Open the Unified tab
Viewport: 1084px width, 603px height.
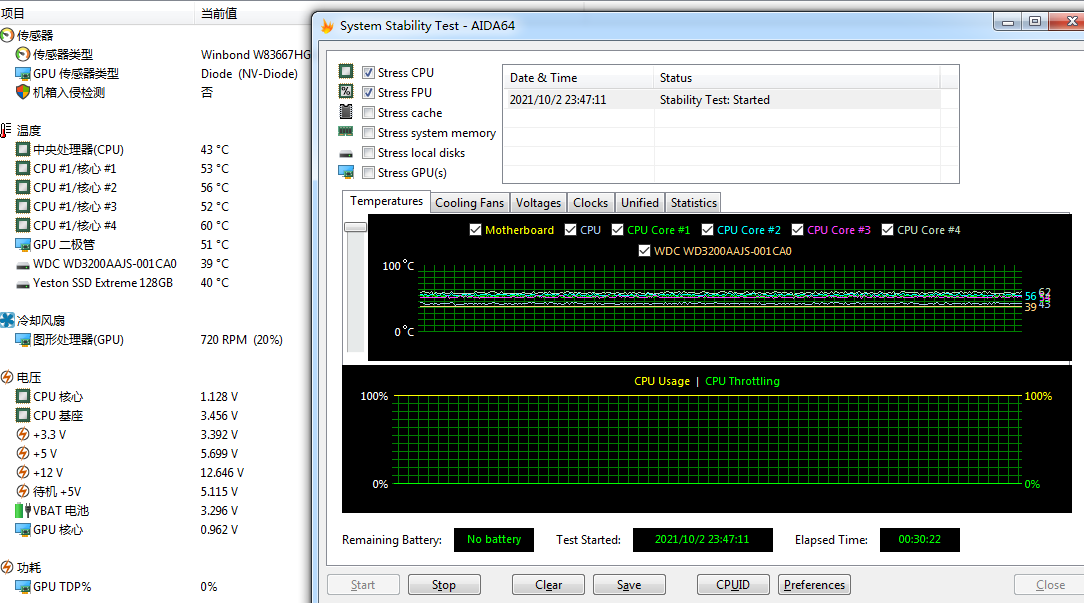tap(639, 203)
